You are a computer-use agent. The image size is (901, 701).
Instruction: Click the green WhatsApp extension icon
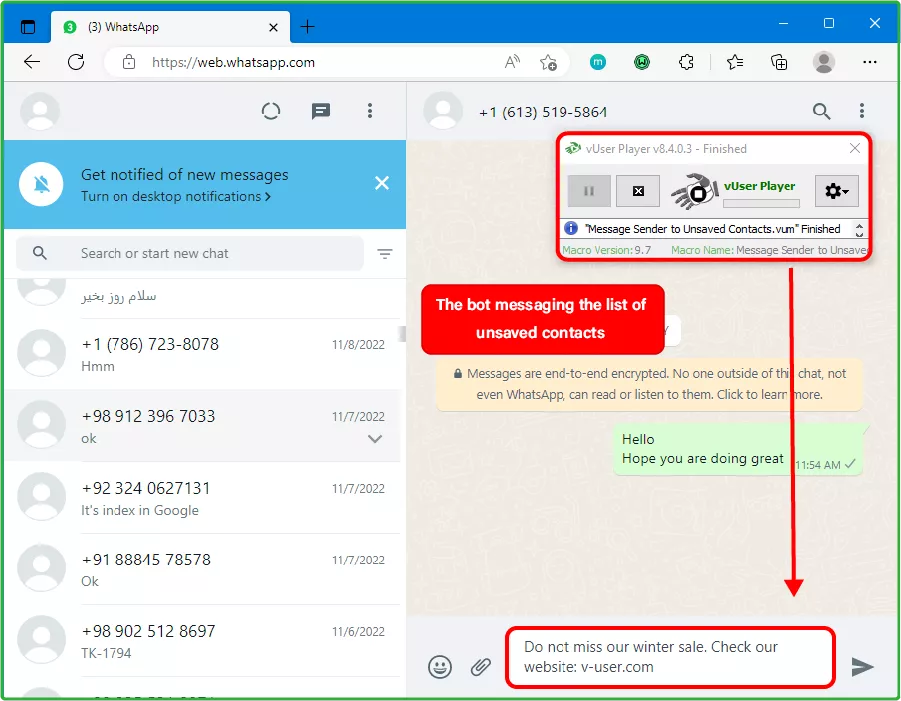[642, 62]
